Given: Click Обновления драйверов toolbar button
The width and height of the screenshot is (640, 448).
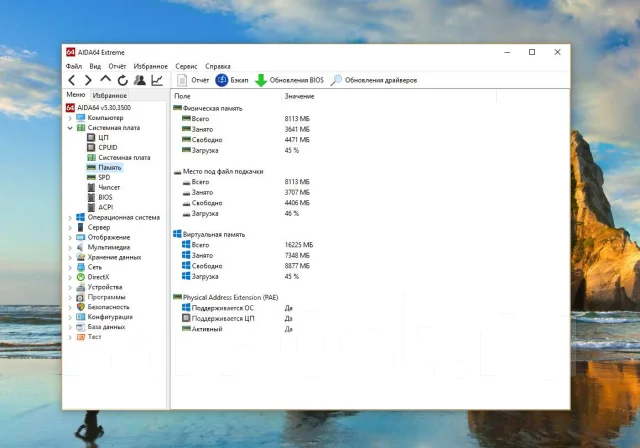Looking at the screenshot, I should point(373,80).
